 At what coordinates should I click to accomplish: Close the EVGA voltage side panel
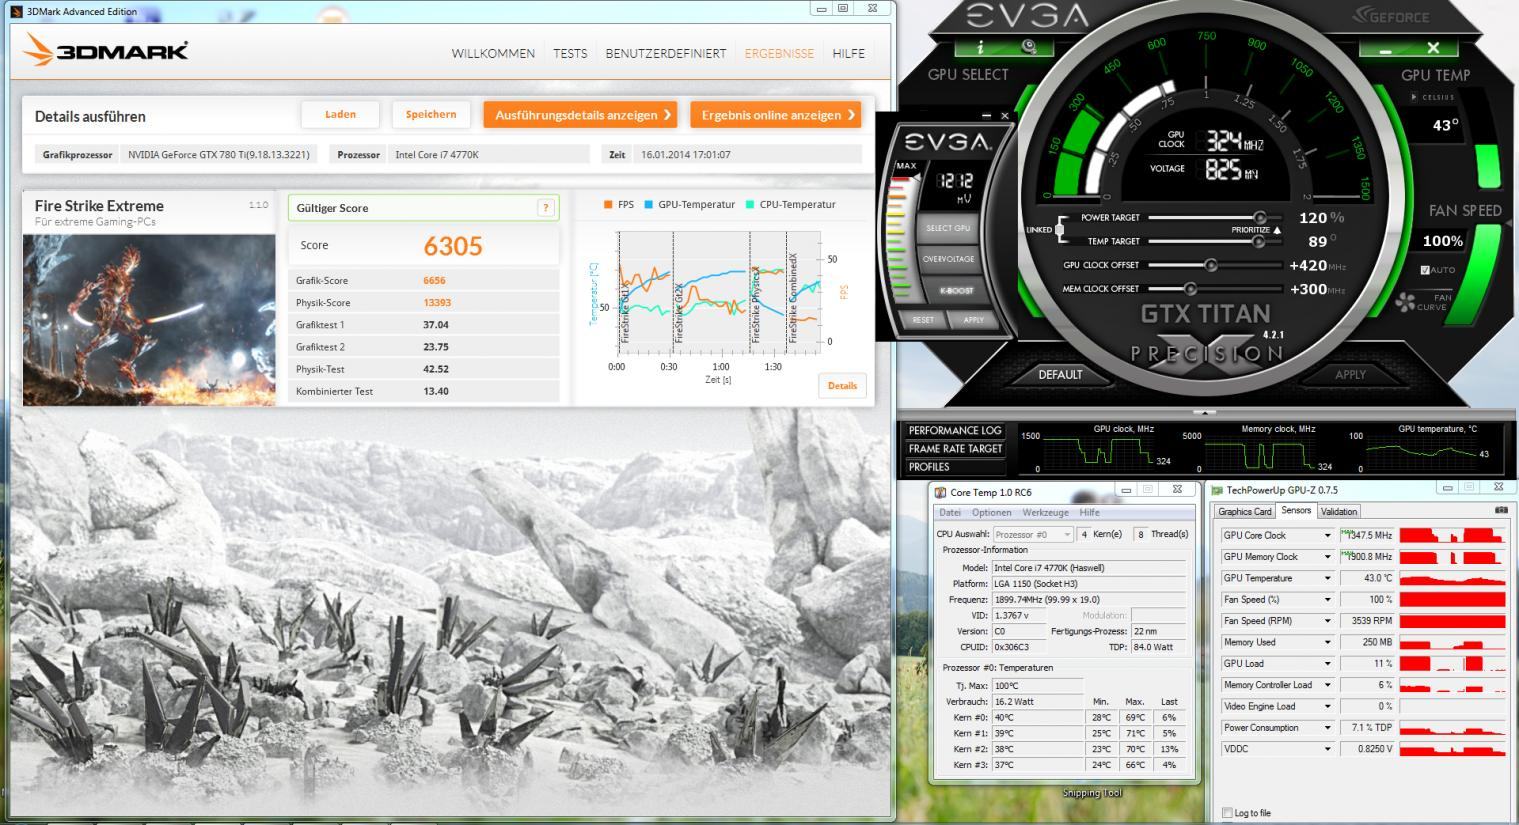tap(1005, 116)
